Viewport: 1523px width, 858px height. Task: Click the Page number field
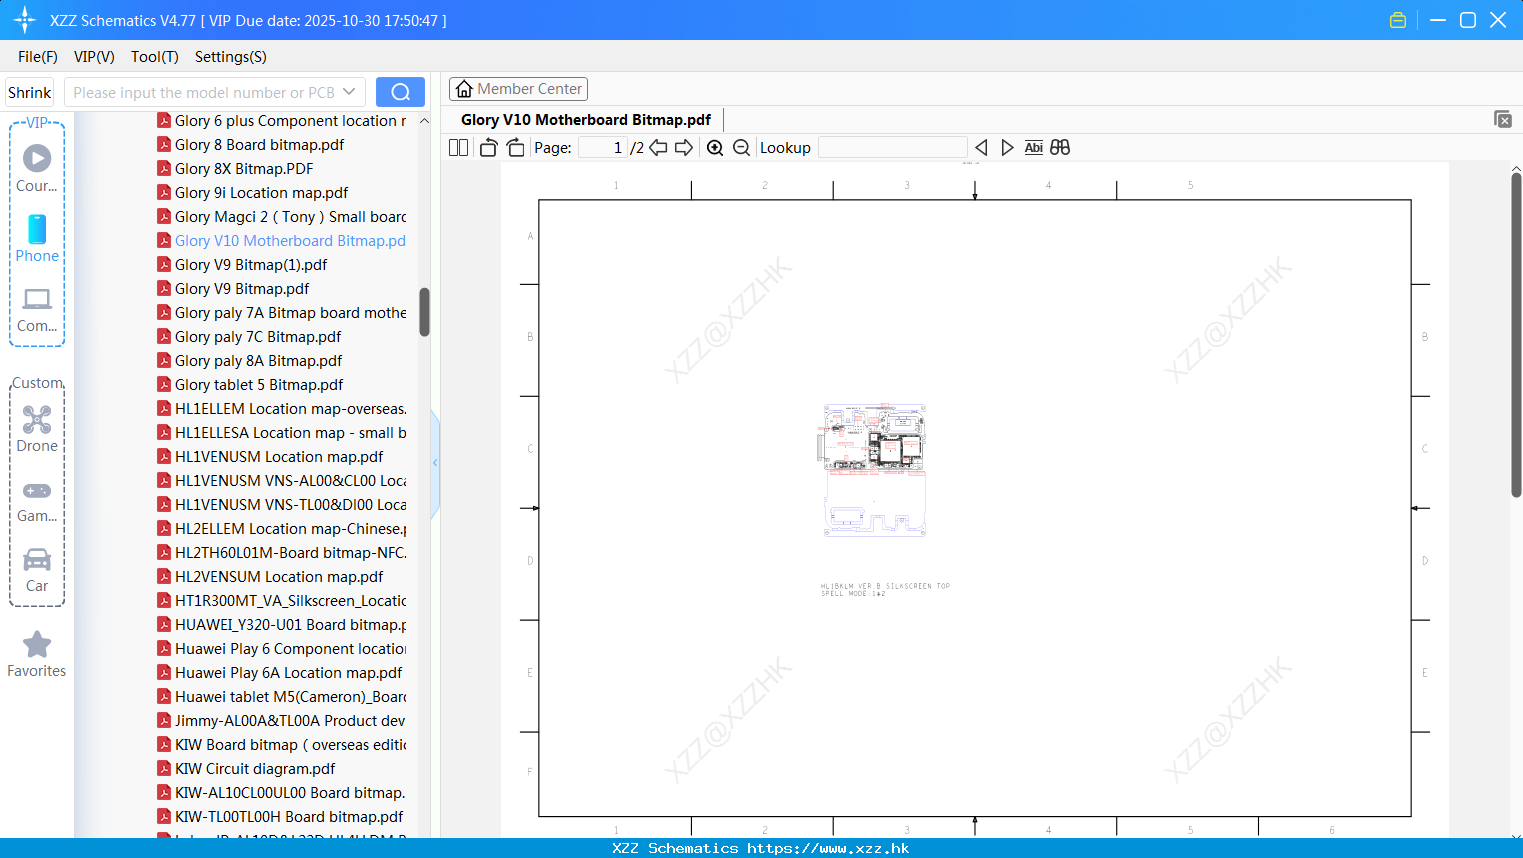pyautogui.click(x=603, y=148)
